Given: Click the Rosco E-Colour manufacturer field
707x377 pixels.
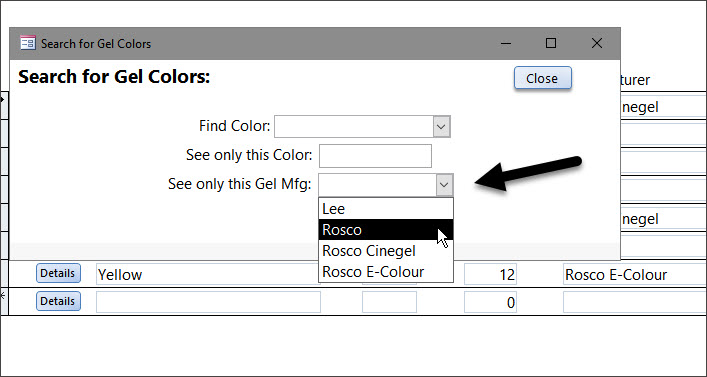Looking at the screenshot, I should coord(634,274).
